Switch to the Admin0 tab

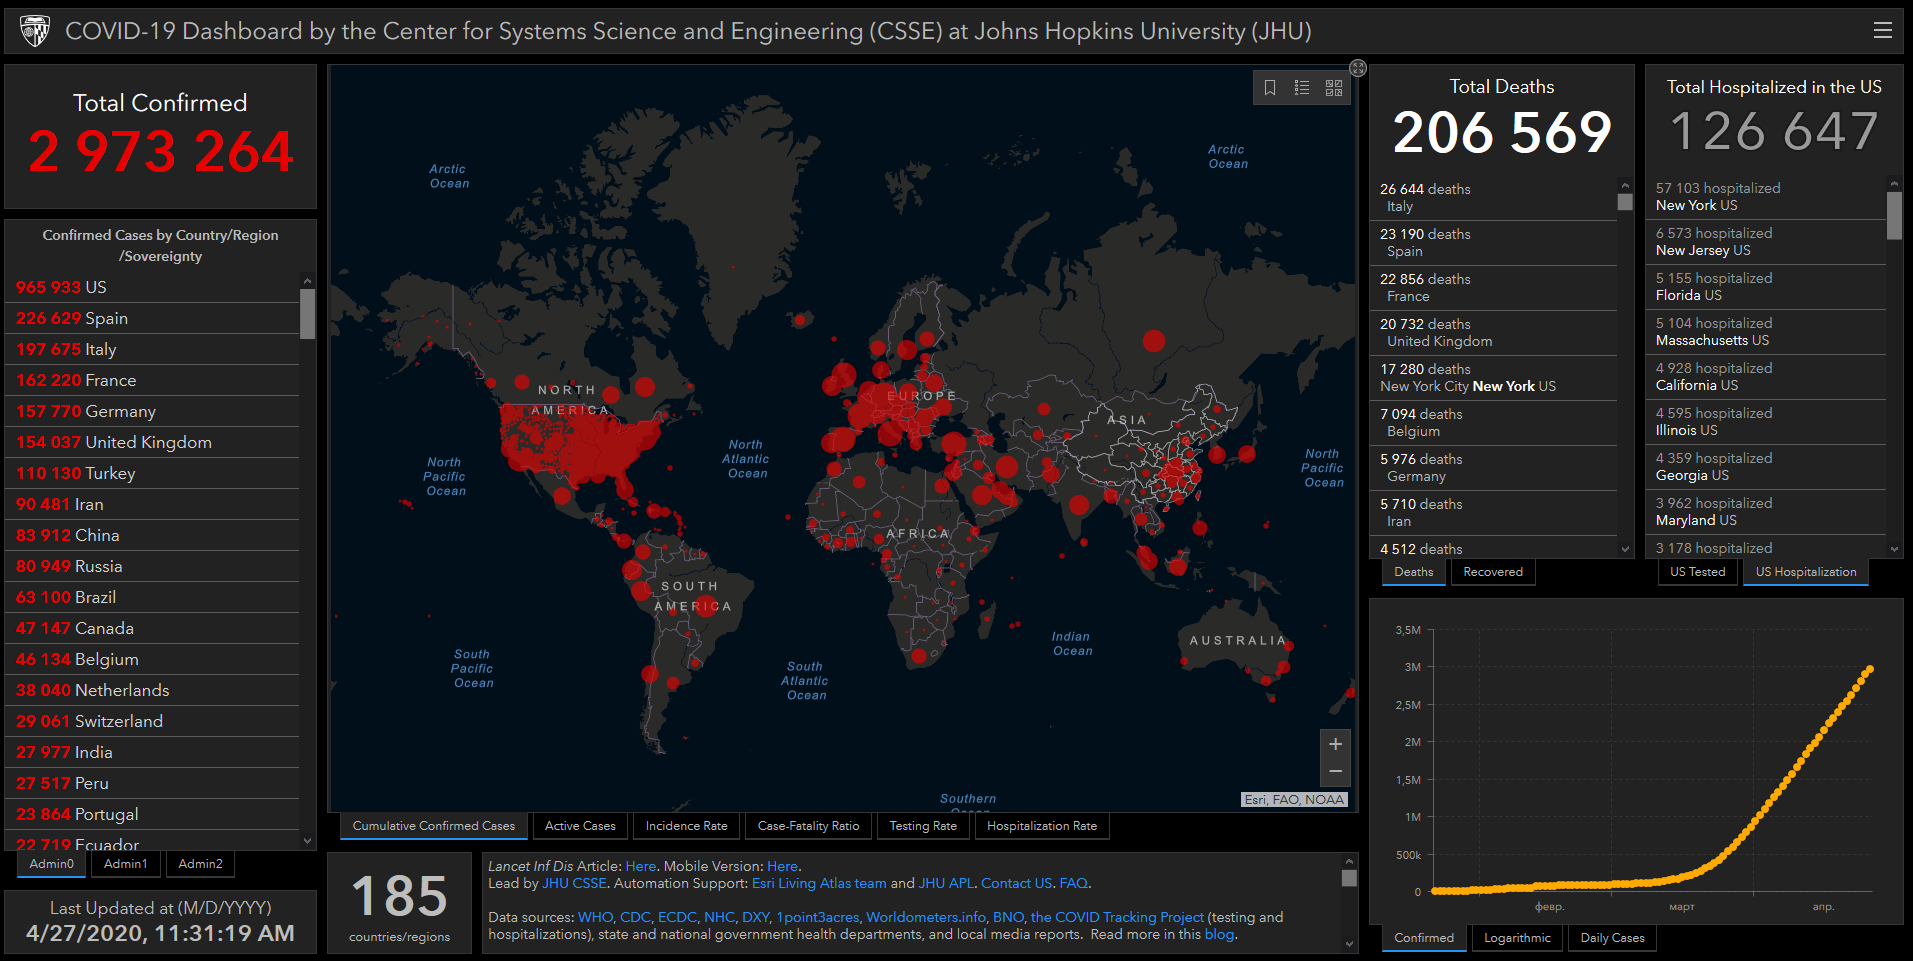pyautogui.click(x=52, y=864)
